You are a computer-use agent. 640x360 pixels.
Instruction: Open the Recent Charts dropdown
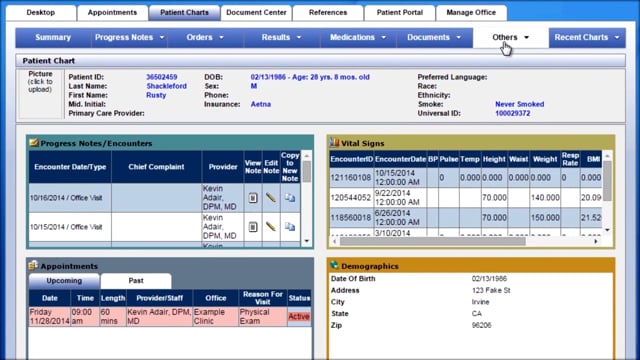coord(587,38)
